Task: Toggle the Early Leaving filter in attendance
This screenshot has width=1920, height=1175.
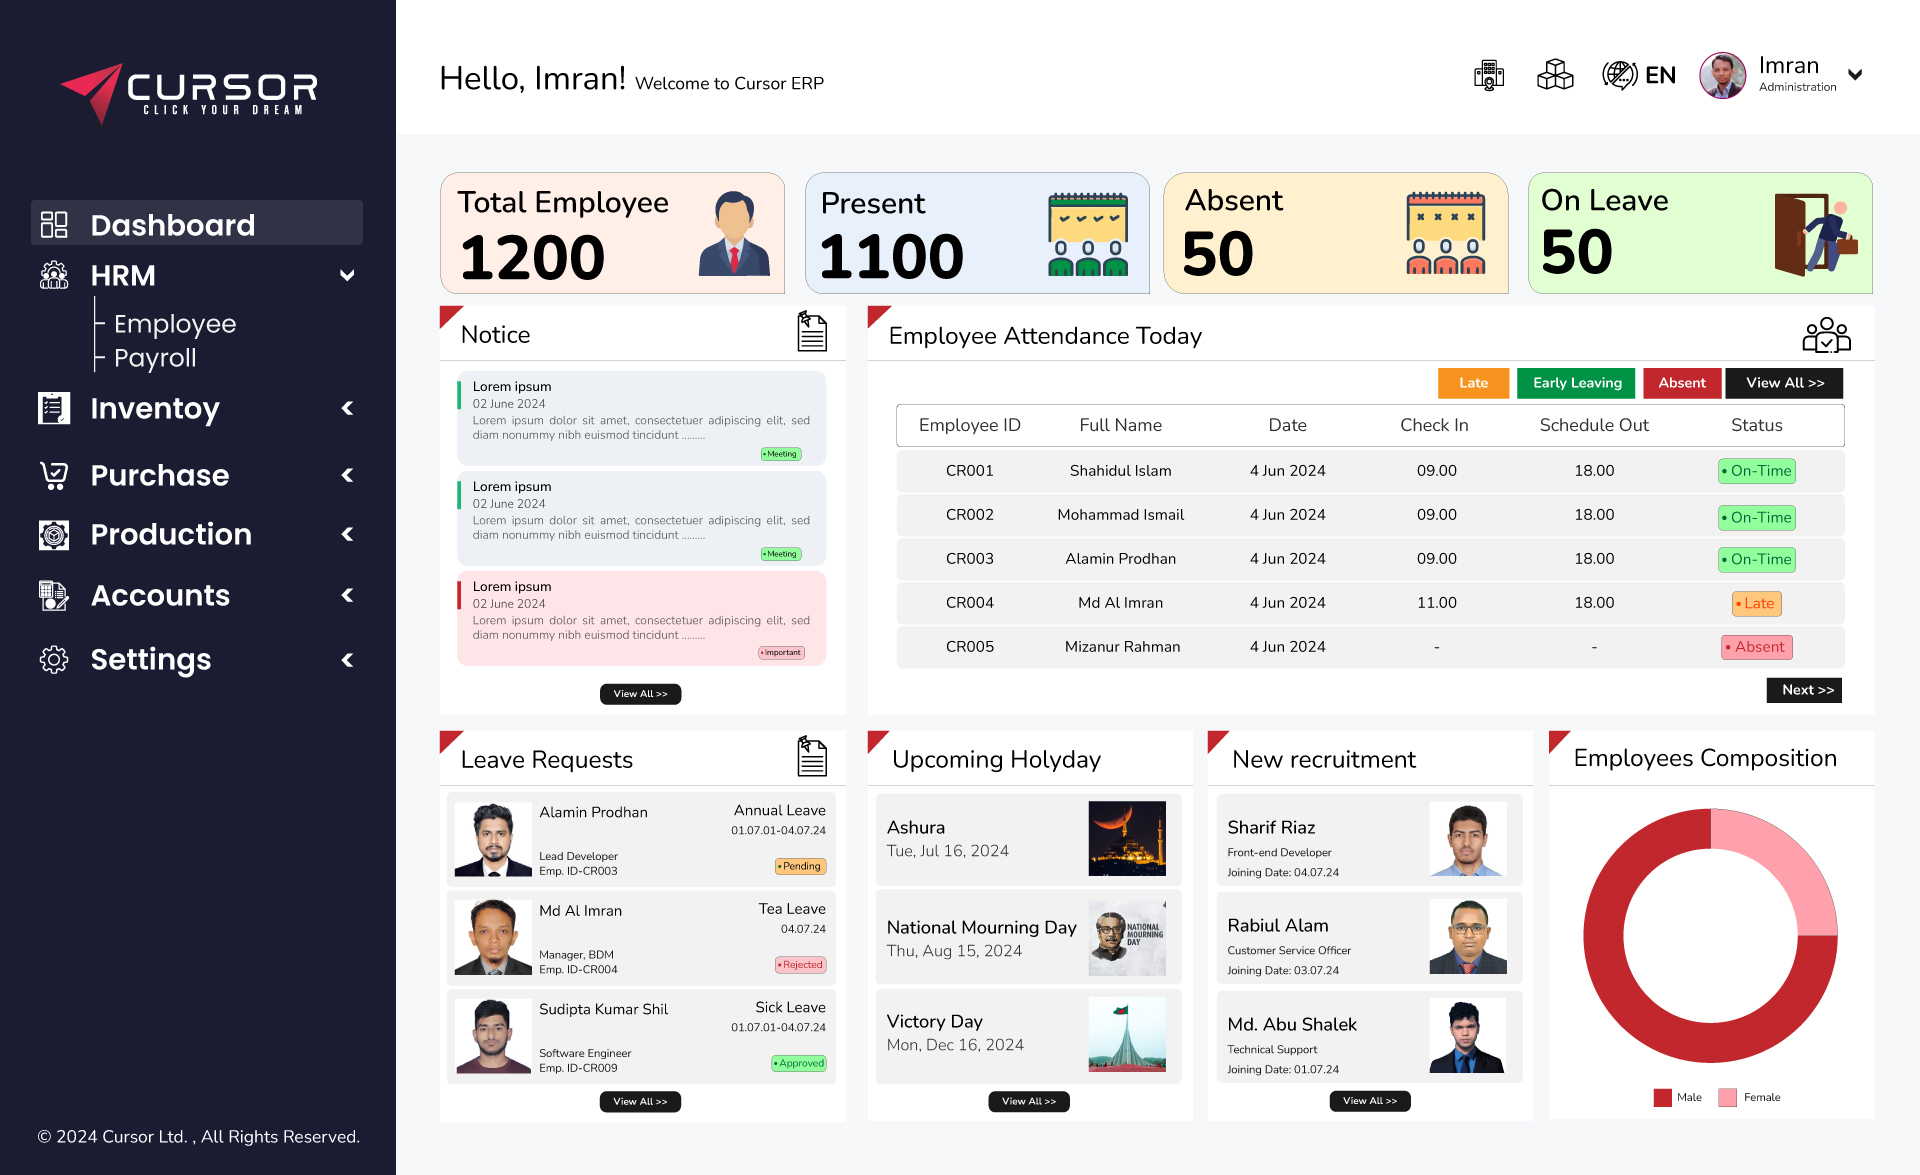Action: (x=1574, y=383)
